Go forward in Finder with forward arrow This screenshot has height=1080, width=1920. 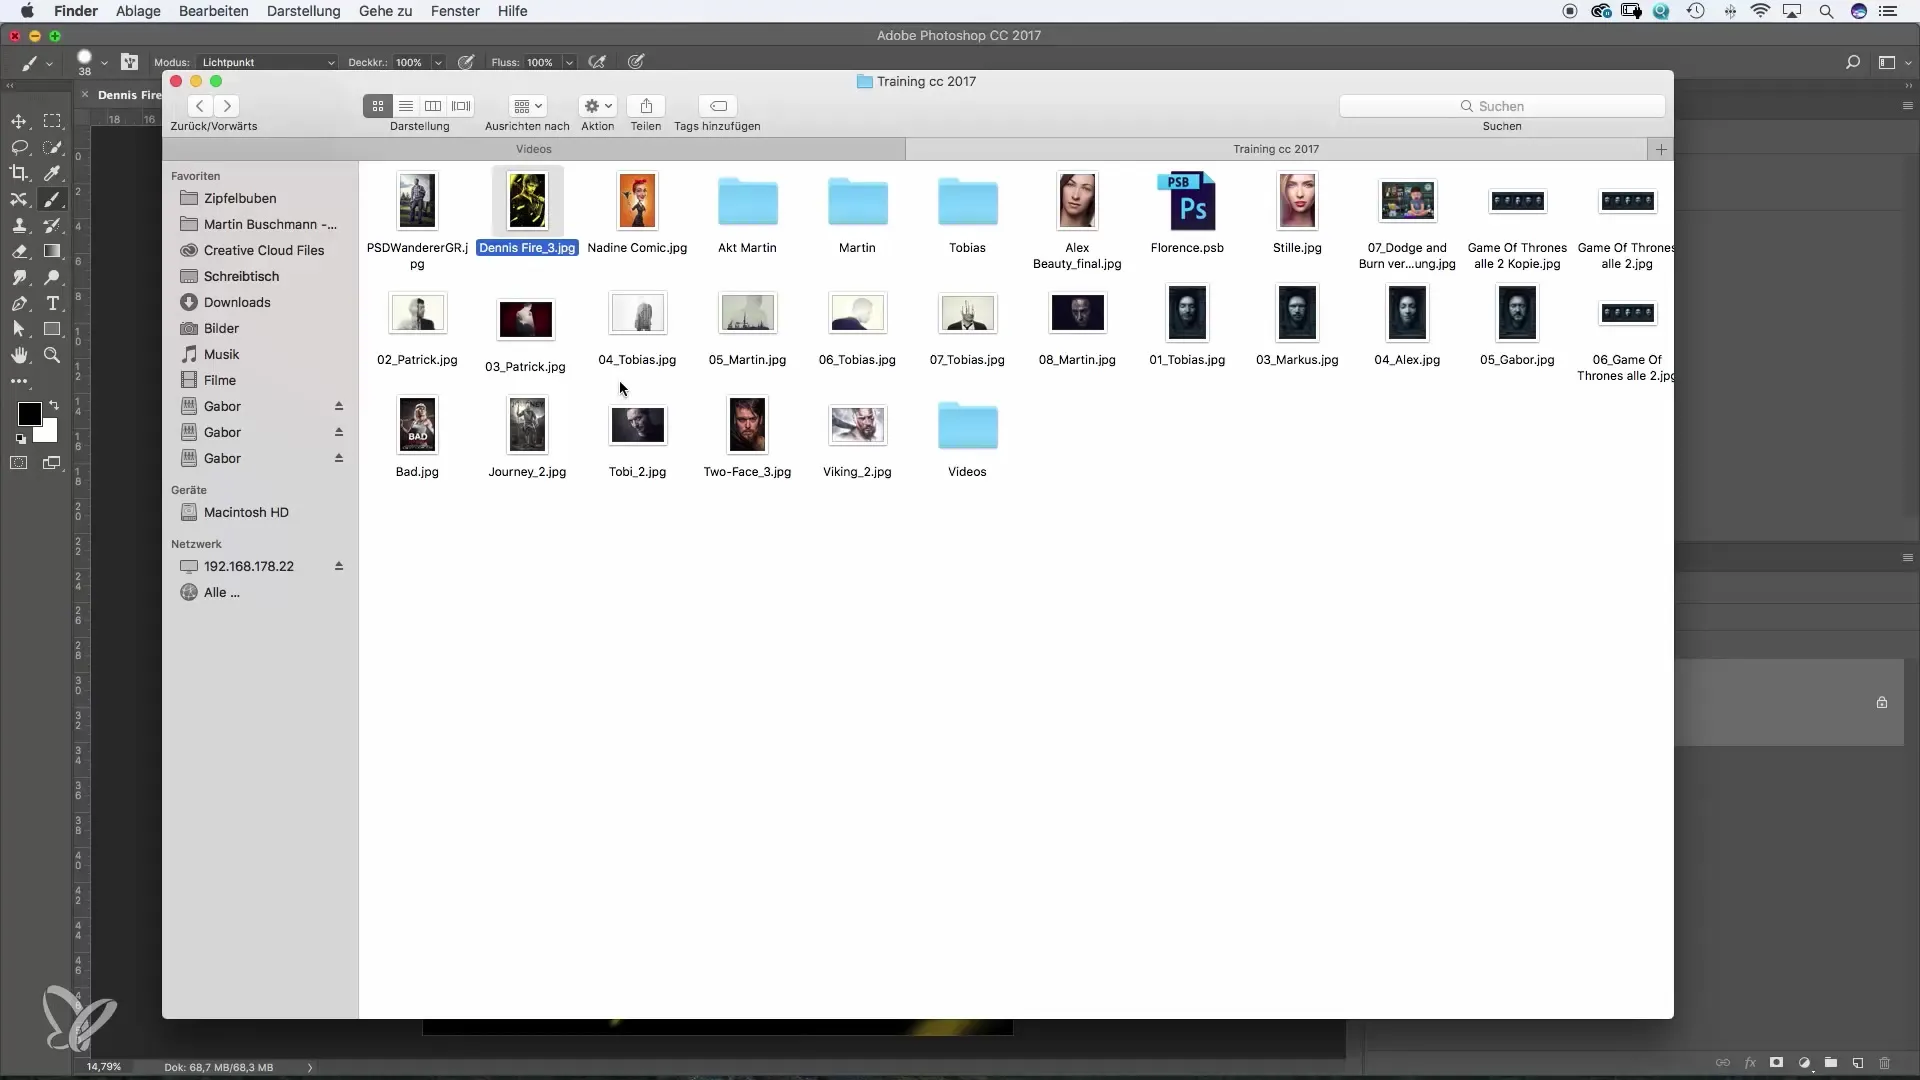coord(227,106)
